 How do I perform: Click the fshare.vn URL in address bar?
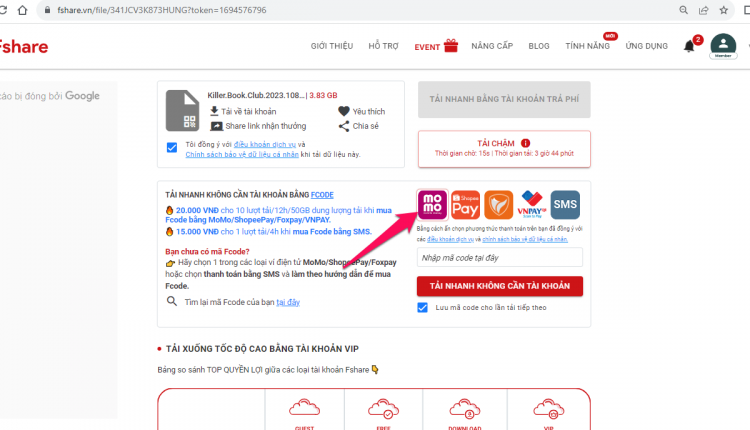click(162, 10)
